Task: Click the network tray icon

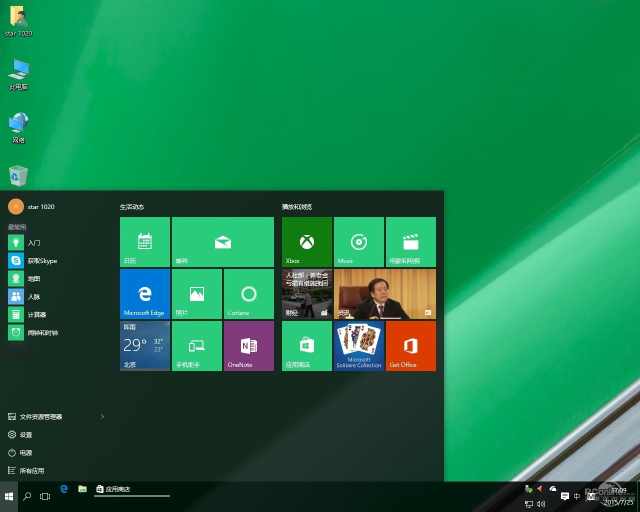Action: point(529,504)
